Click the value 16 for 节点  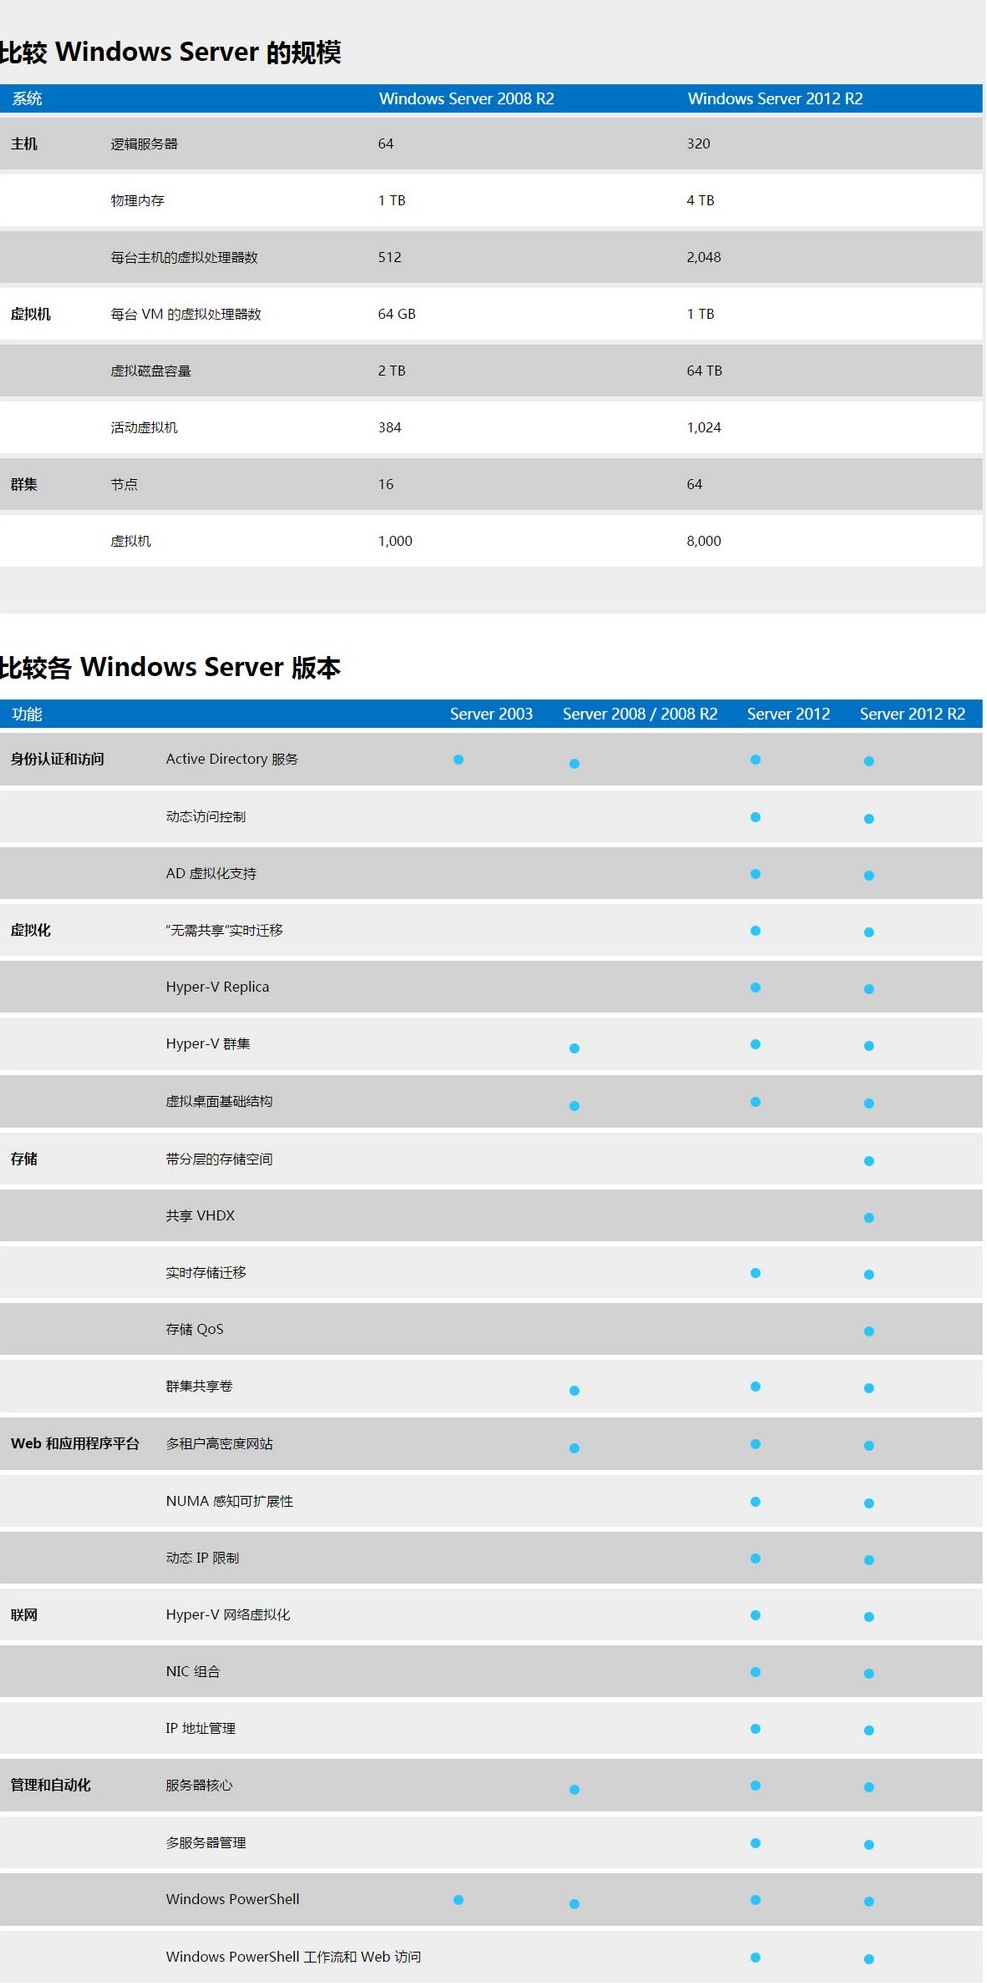click(385, 485)
